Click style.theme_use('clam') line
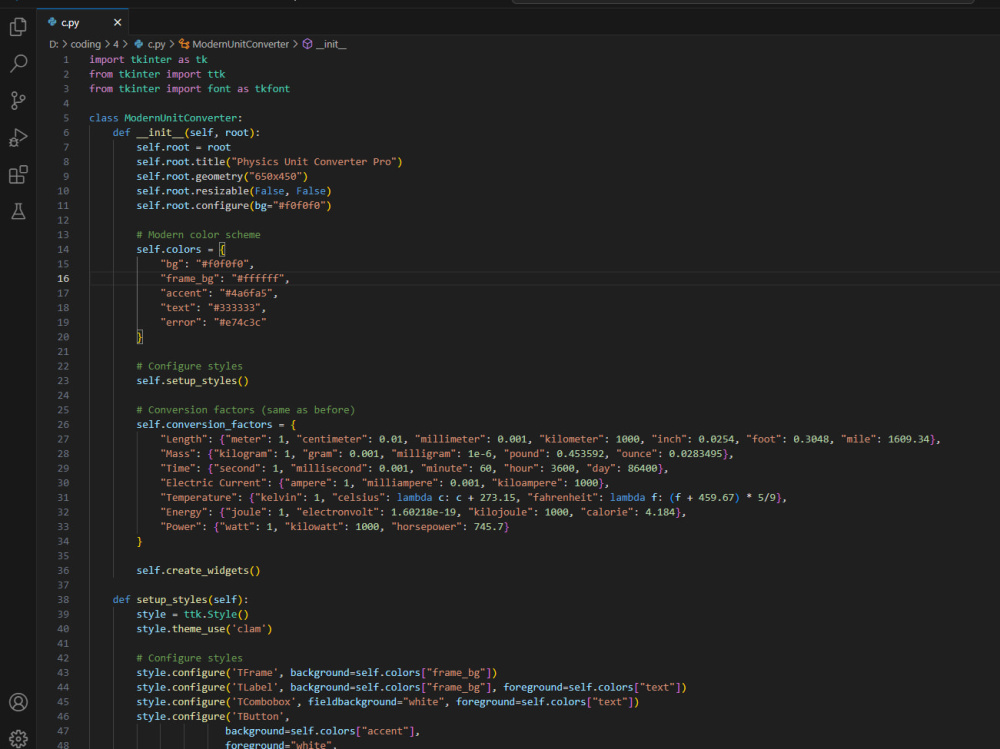The image size is (1000, 749). tap(204, 628)
